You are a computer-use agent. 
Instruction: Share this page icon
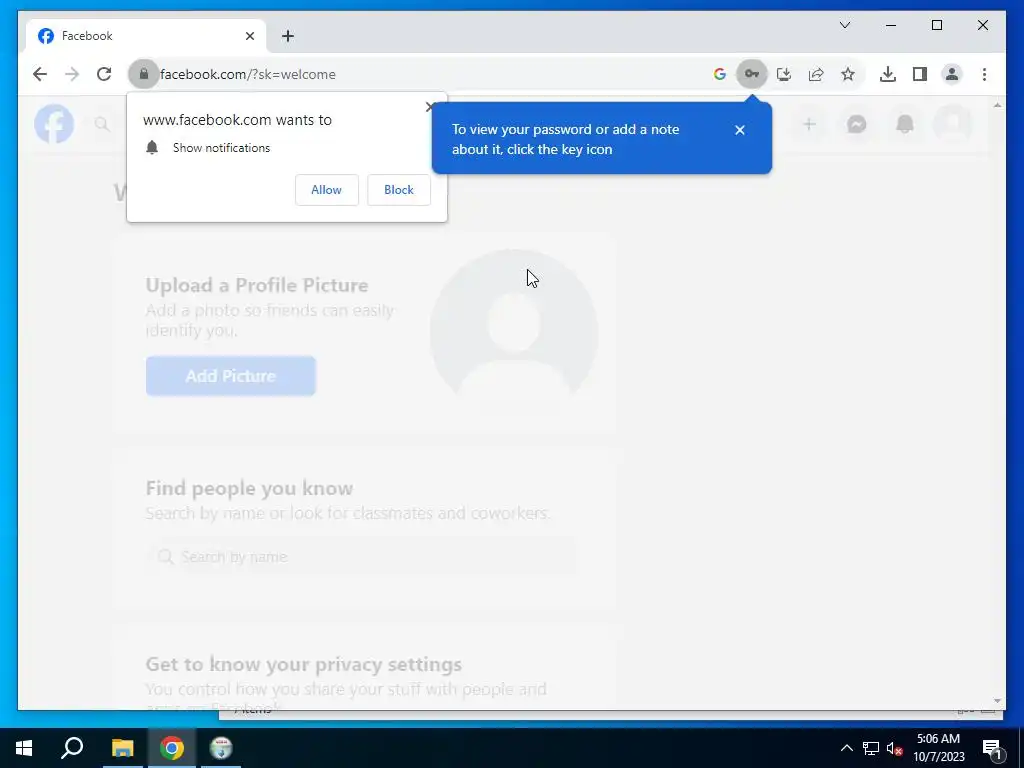point(816,74)
